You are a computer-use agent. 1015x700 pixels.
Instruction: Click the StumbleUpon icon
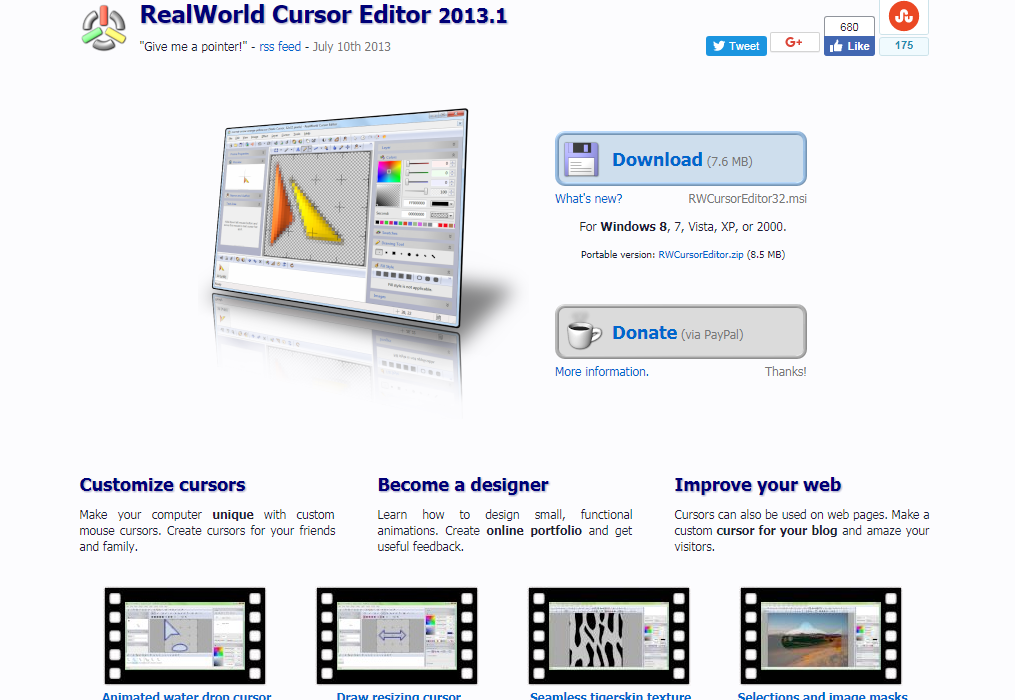pyautogui.click(x=904, y=16)
